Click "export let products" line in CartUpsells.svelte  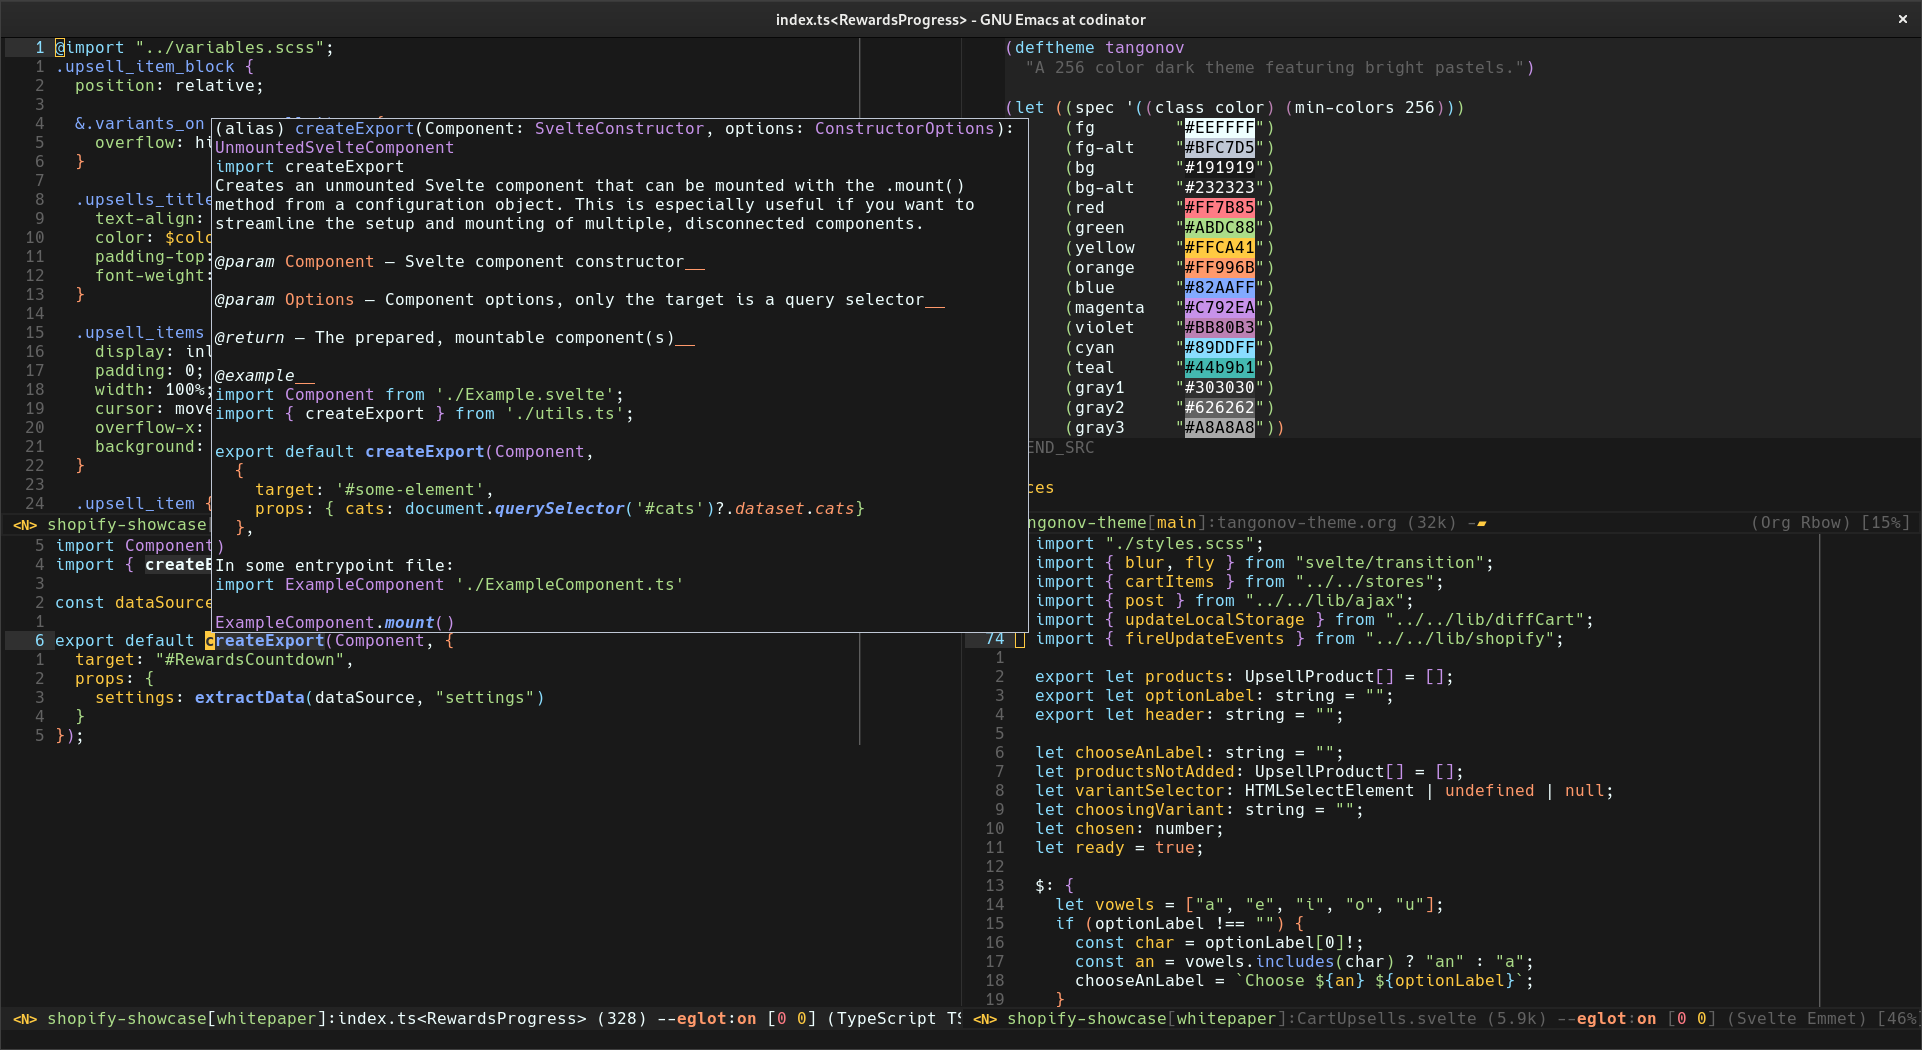click(1245, 677)
